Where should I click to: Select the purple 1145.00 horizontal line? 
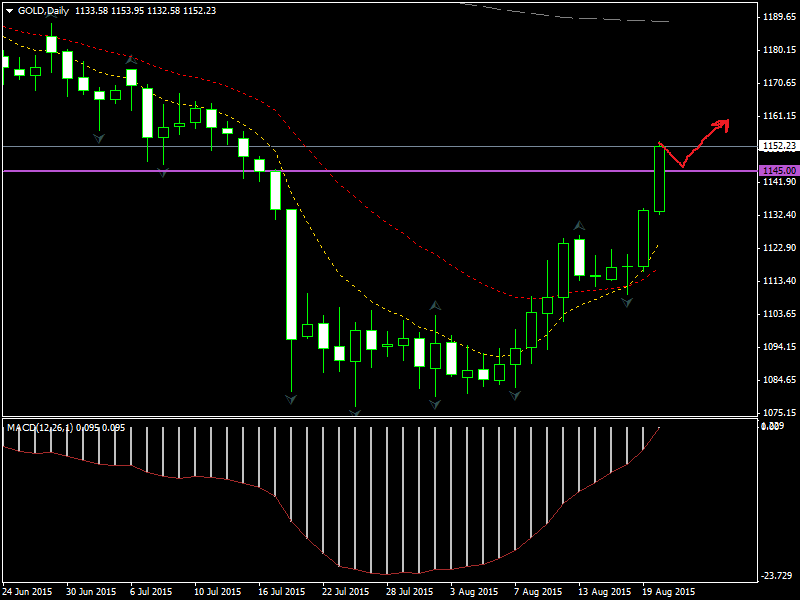pyautogui.click(x=380, y=171)
